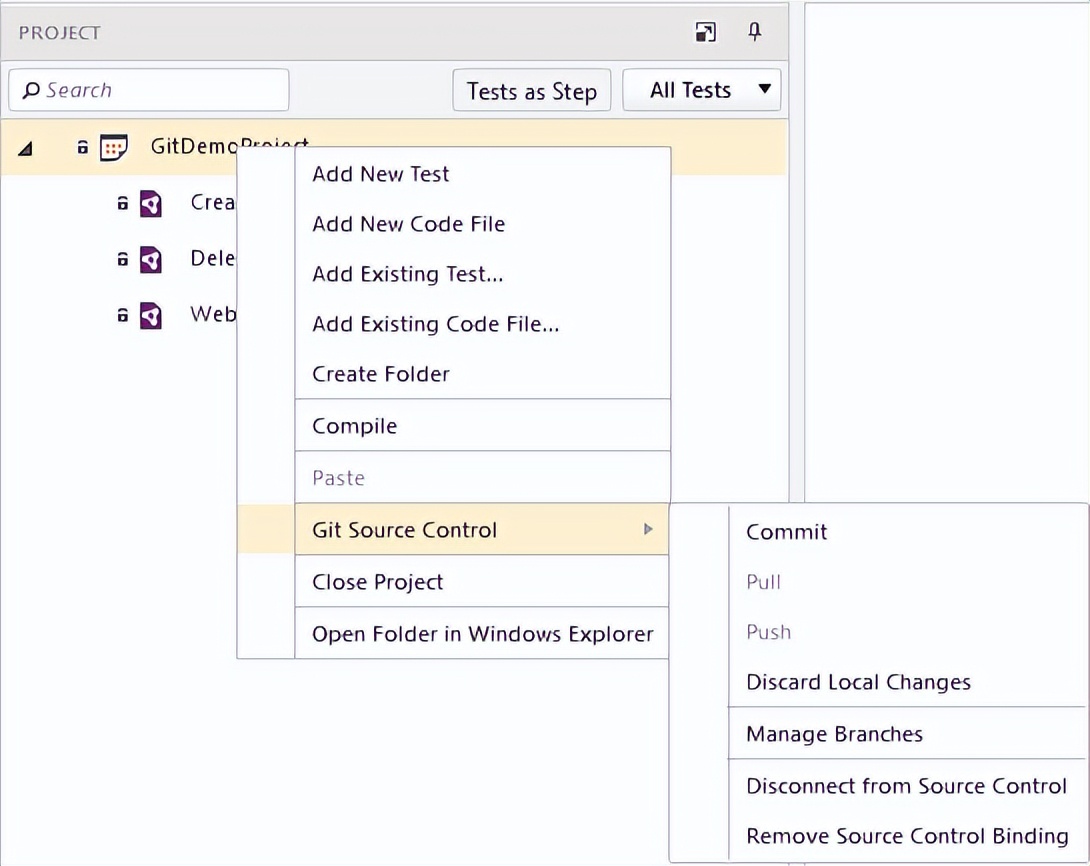The width and height of the screenshot is (1090, 866).
Task: Select Commit in Git submenu
Action: pyautogui.click(x=787, y=532)
